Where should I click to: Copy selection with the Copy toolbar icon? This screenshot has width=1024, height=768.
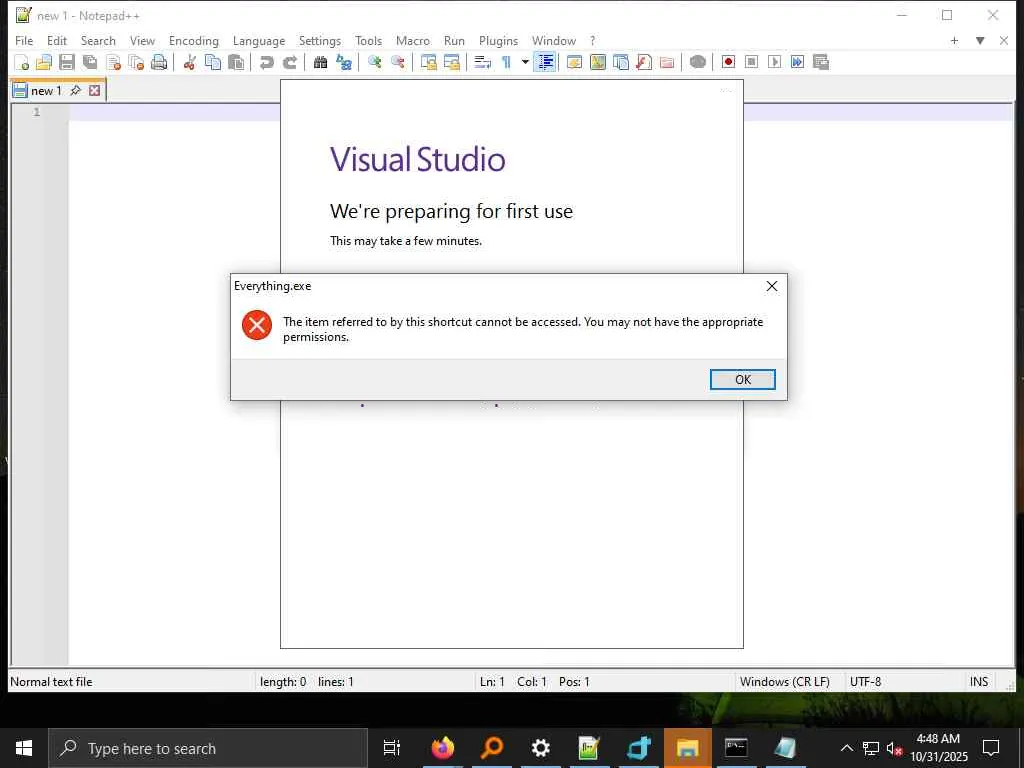tap(213, 62)
